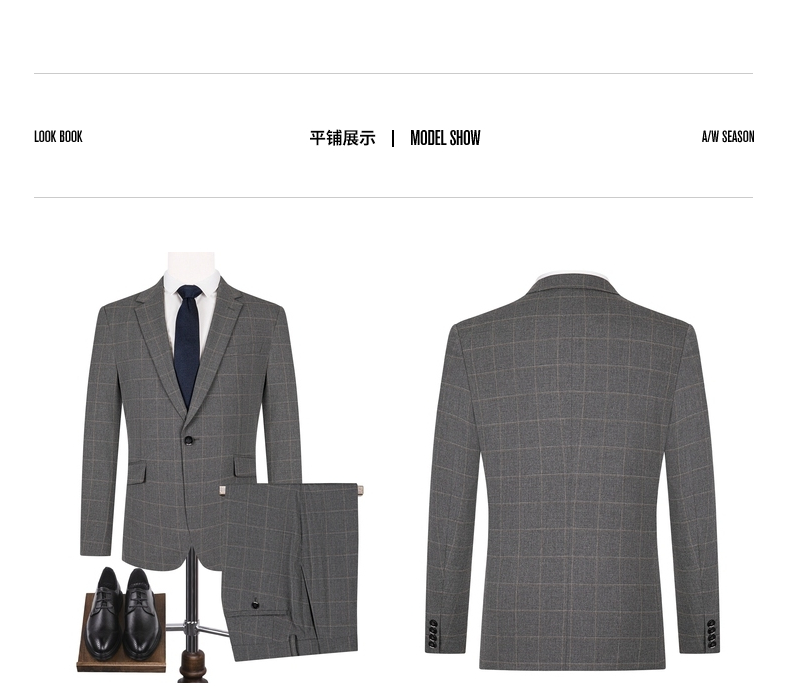790x692 pixels.
Task: Click the LOOK BOOK label
Action: (58, 137)
